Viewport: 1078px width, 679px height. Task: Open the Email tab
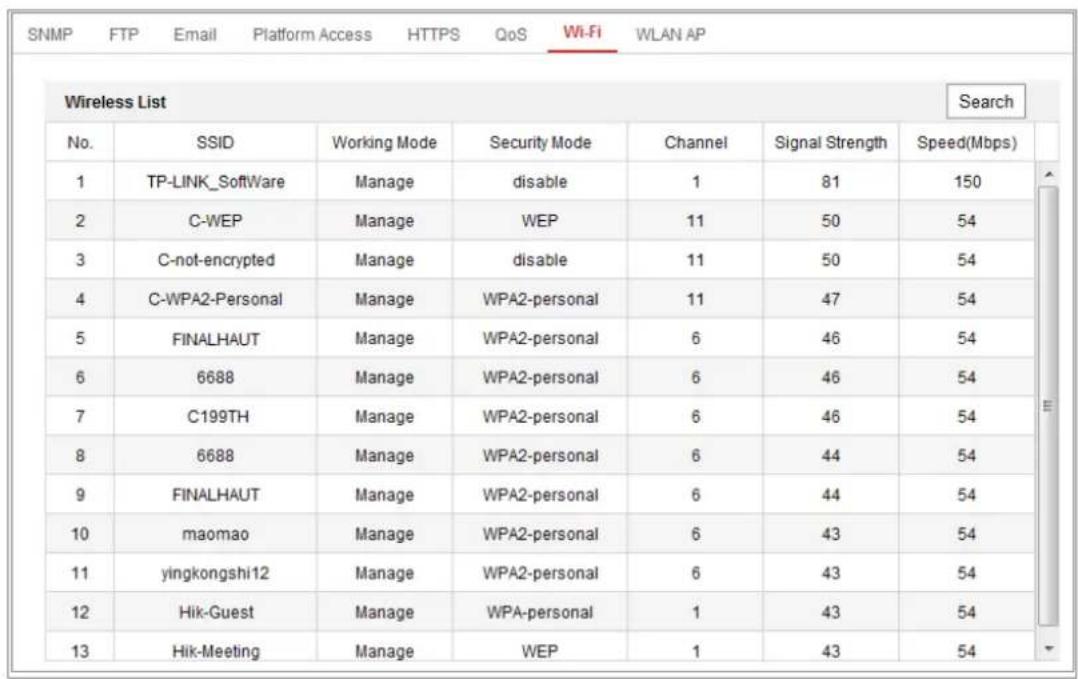[195, 34]
